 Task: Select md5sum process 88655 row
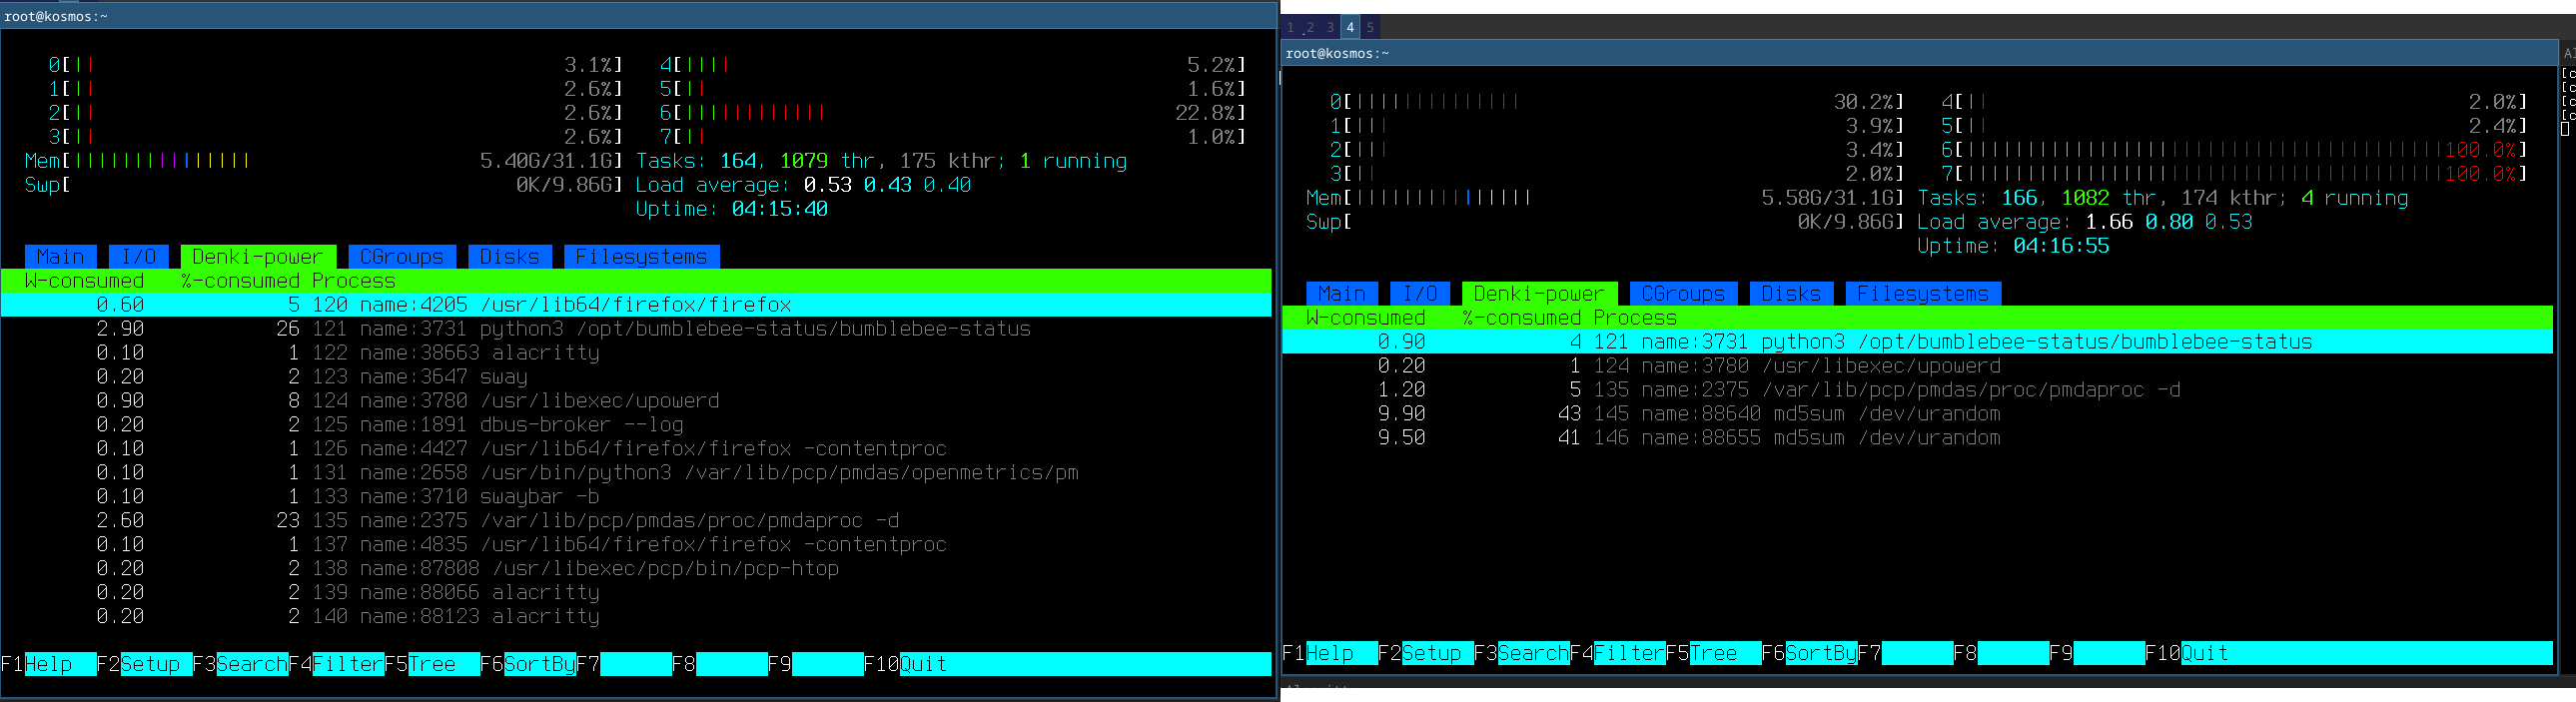coord(1918,438)
